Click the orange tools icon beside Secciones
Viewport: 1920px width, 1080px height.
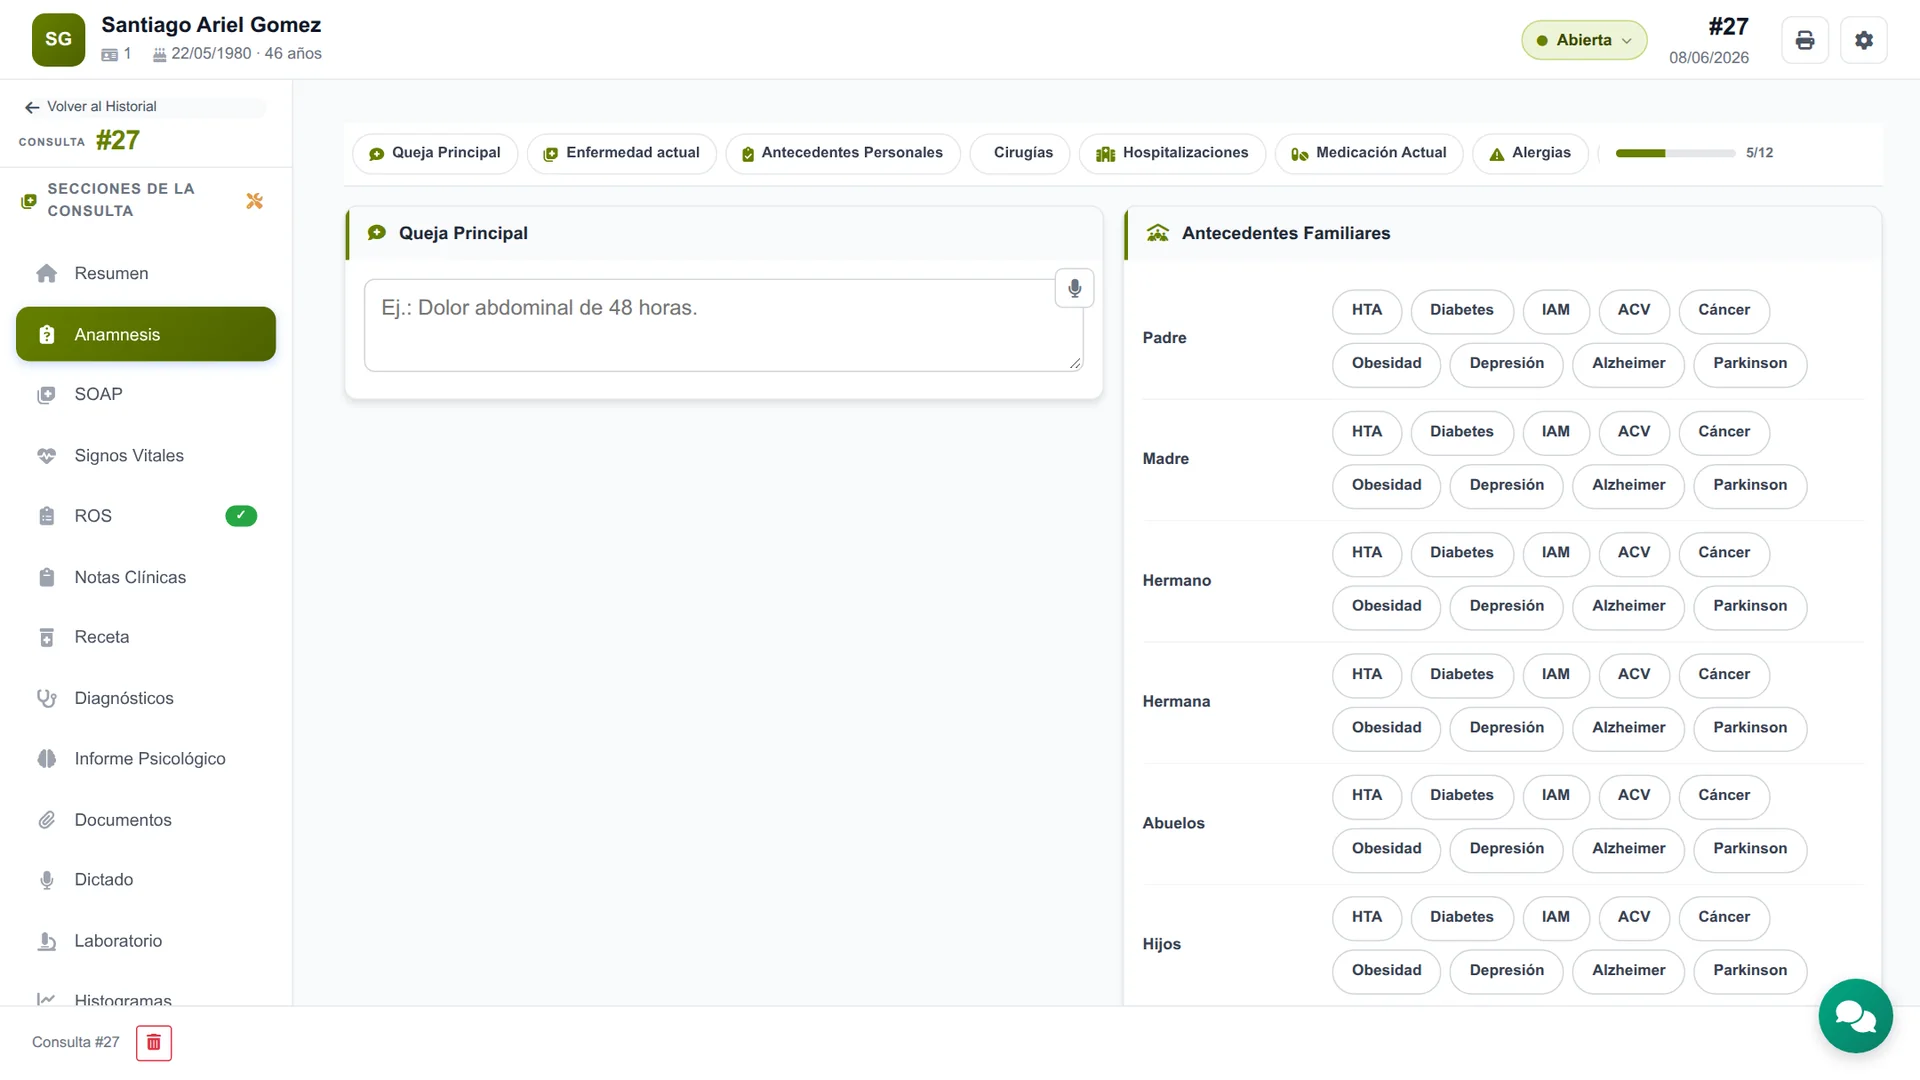[254, 201]
